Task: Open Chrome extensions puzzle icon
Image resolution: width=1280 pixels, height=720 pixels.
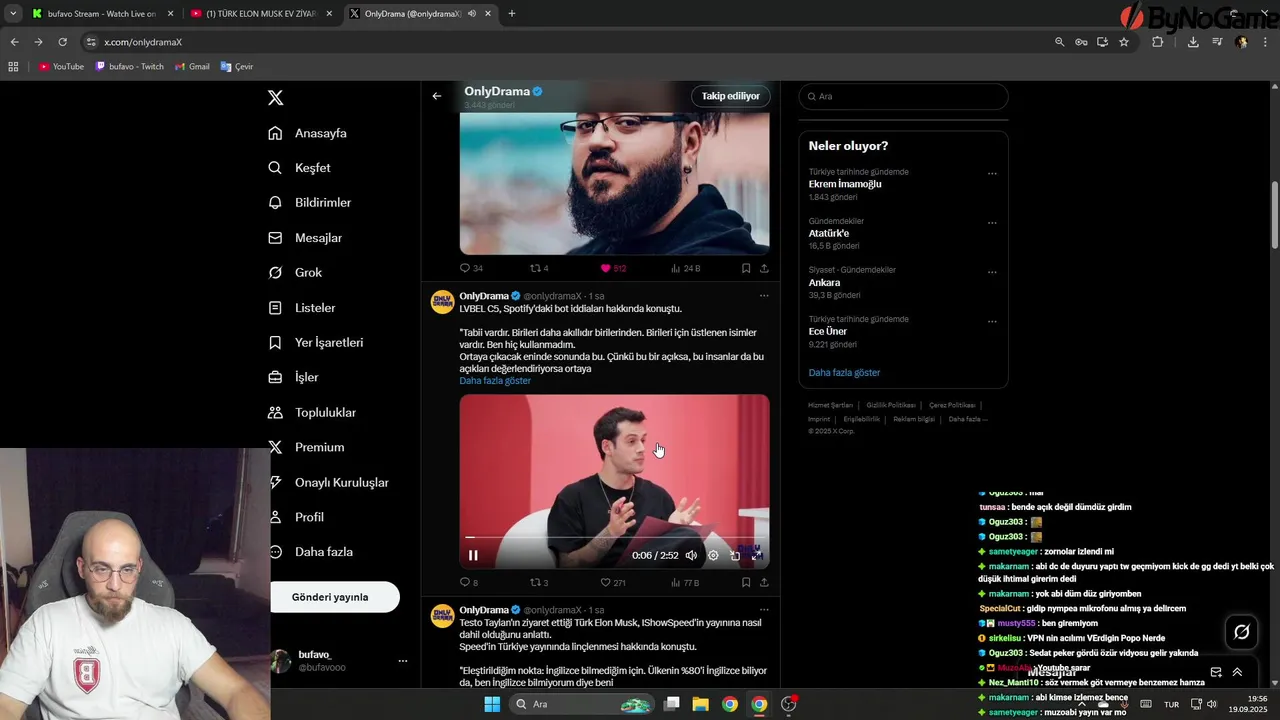Action: [1158, 42]
